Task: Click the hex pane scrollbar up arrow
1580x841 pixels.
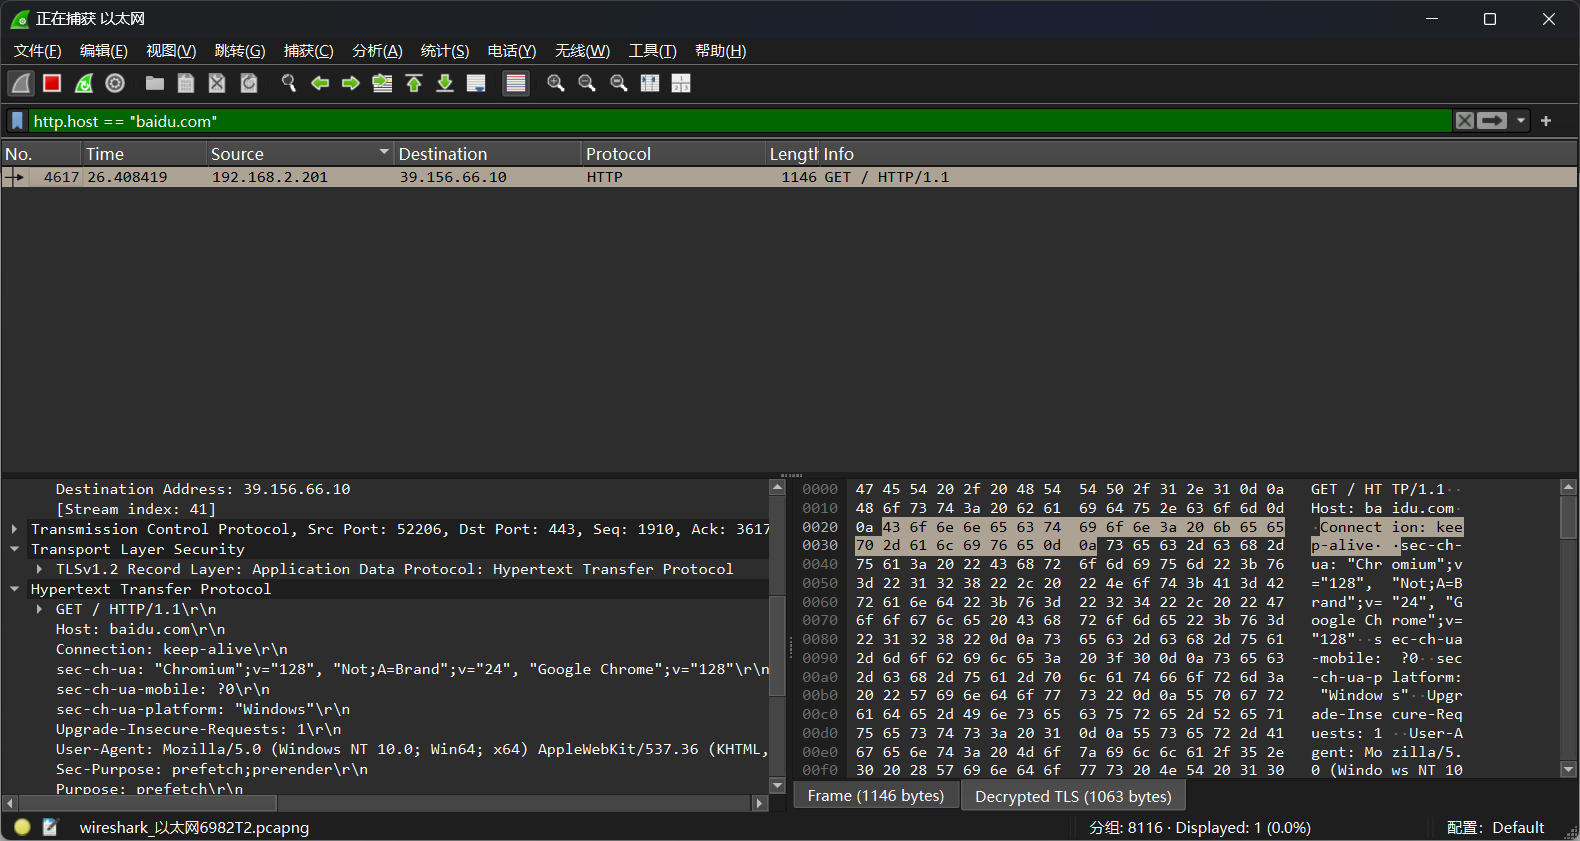Action: 1568,487
